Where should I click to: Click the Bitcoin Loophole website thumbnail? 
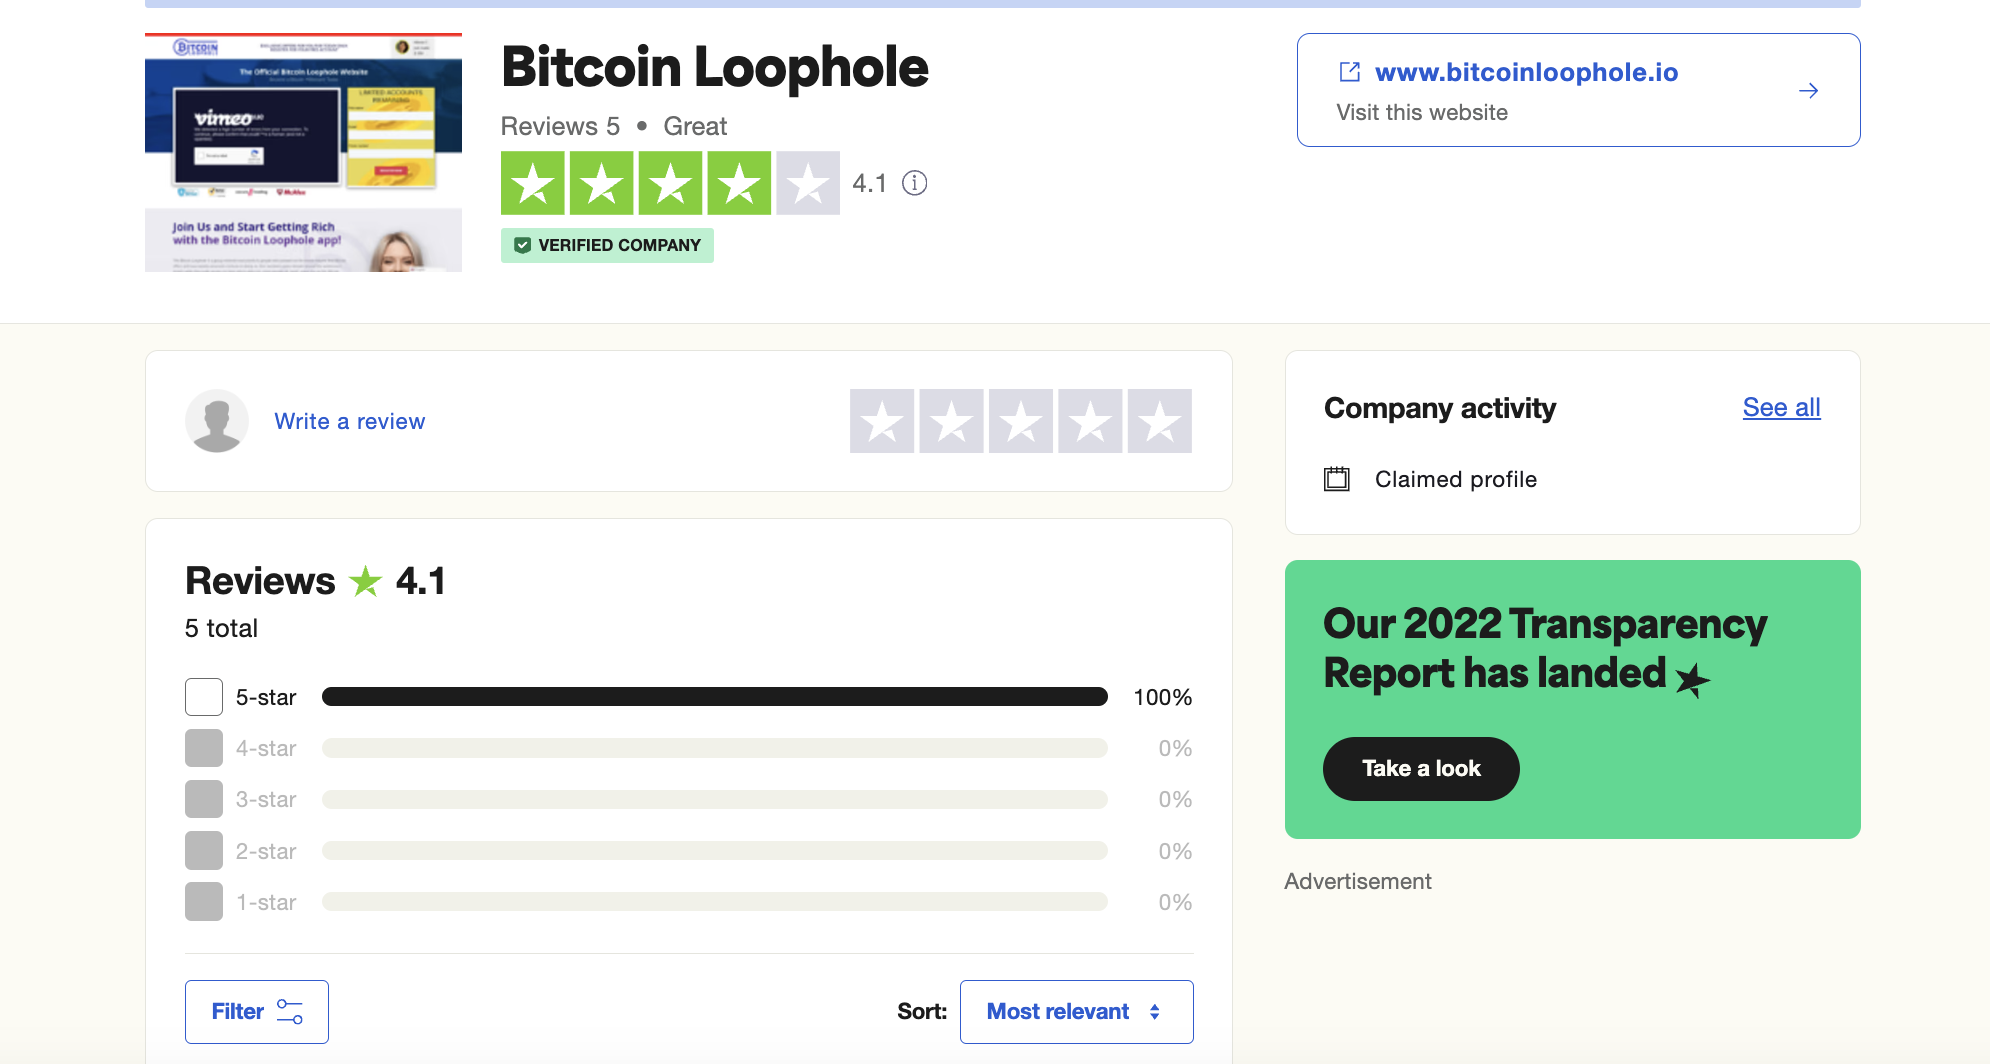(303, 151)
